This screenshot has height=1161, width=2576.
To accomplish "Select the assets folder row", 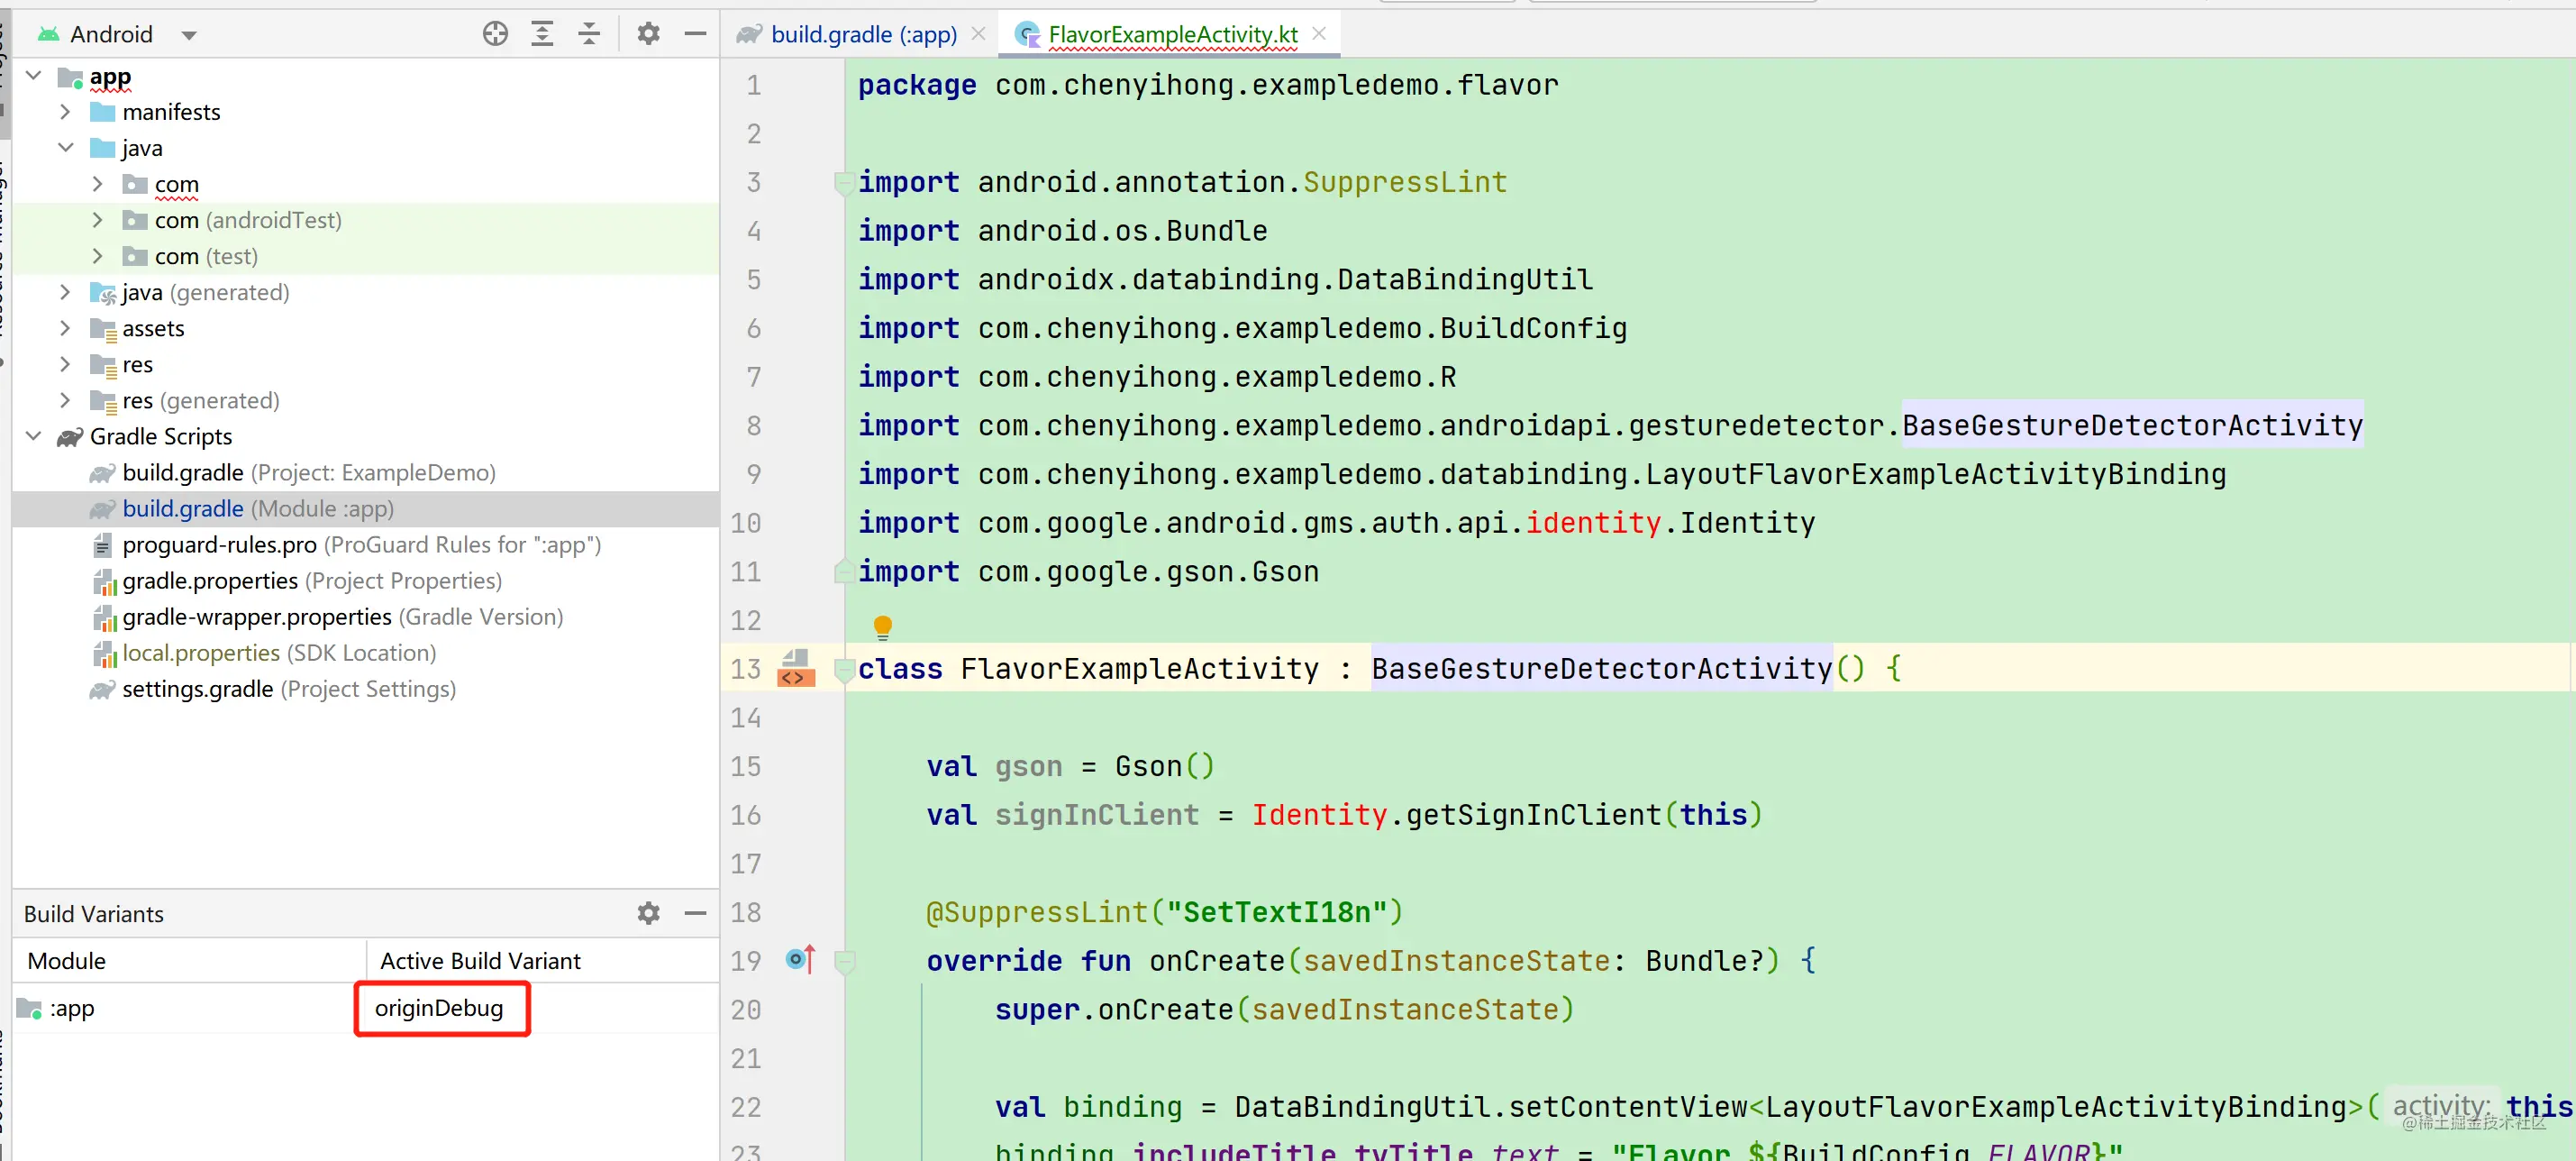I will point(365,328).
